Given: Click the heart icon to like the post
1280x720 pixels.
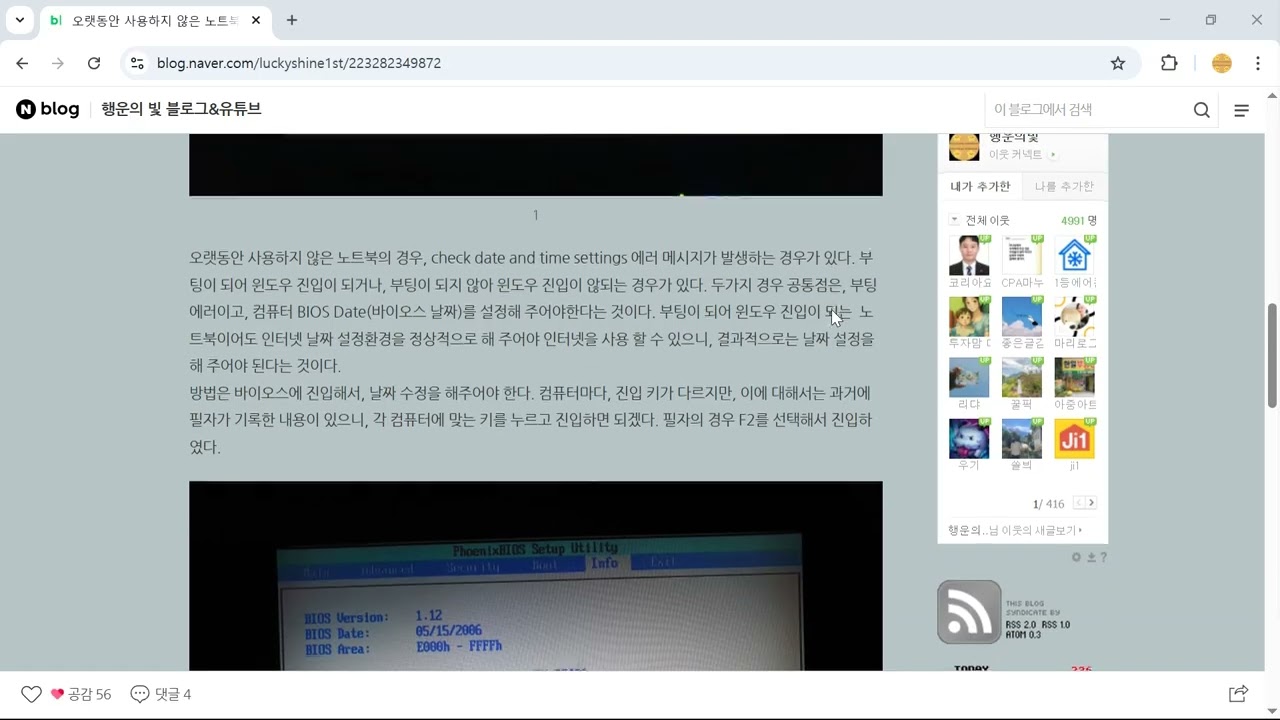Looking at the screenshot, I should [32, 694].
